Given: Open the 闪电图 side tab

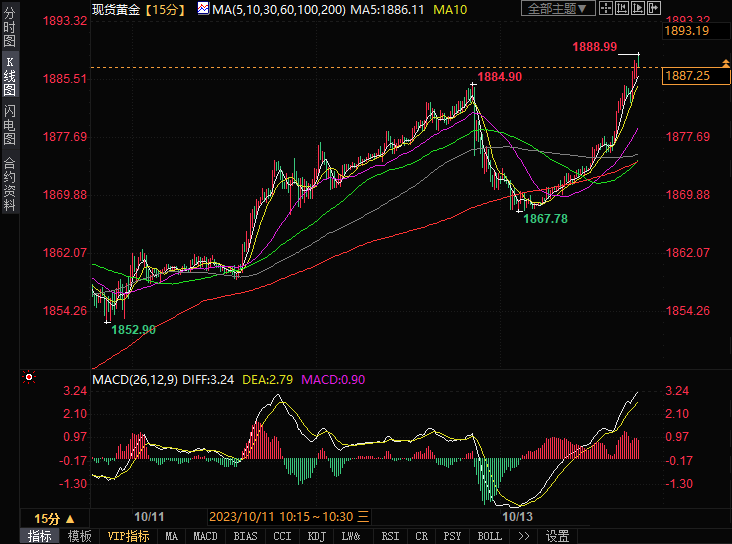Looking at the screenshot, I should tap(9, 124).
